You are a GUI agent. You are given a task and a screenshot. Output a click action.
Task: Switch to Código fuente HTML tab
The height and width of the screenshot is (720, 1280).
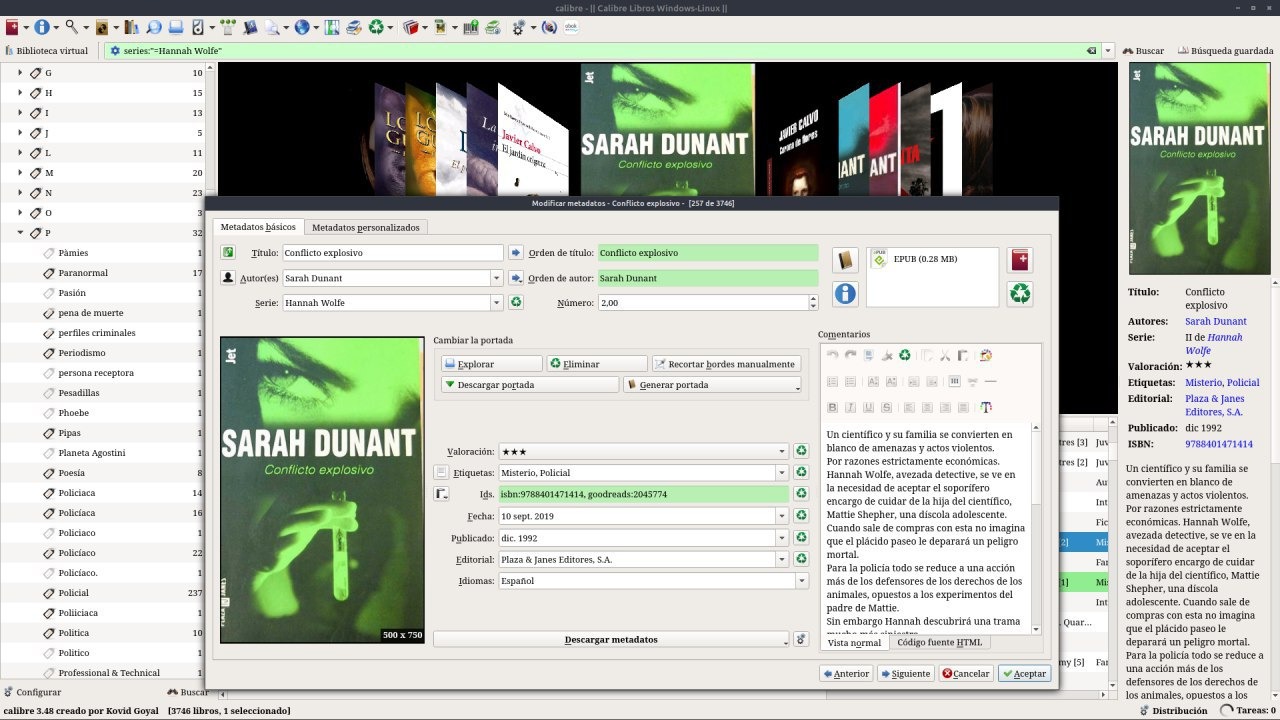(x=939, y=642)
